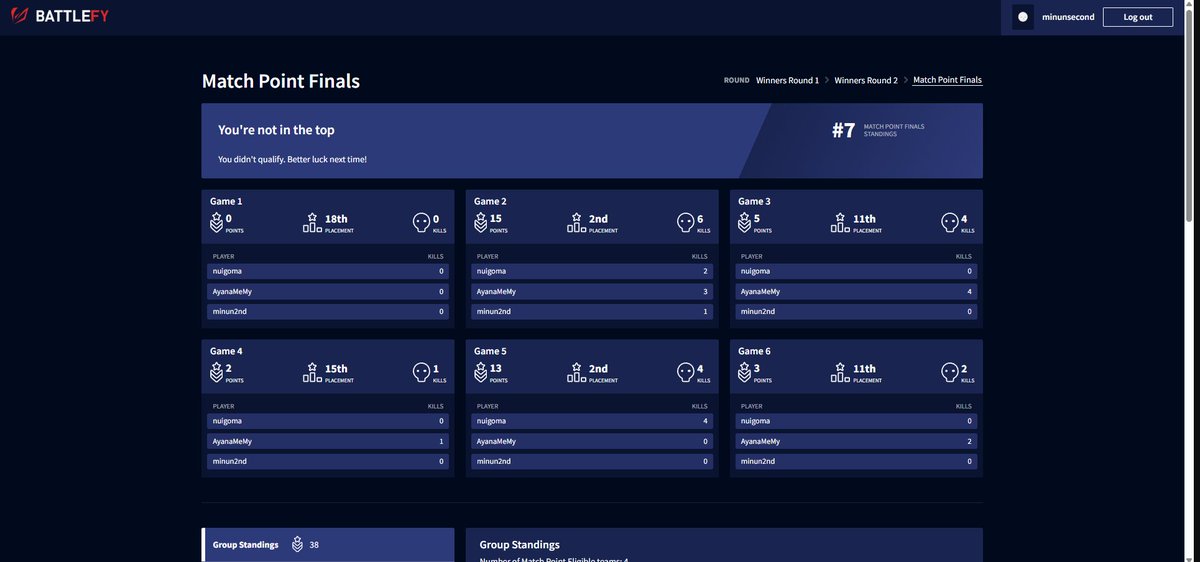Select the AyanaMeMy row in Game 4

click(328, 441)
